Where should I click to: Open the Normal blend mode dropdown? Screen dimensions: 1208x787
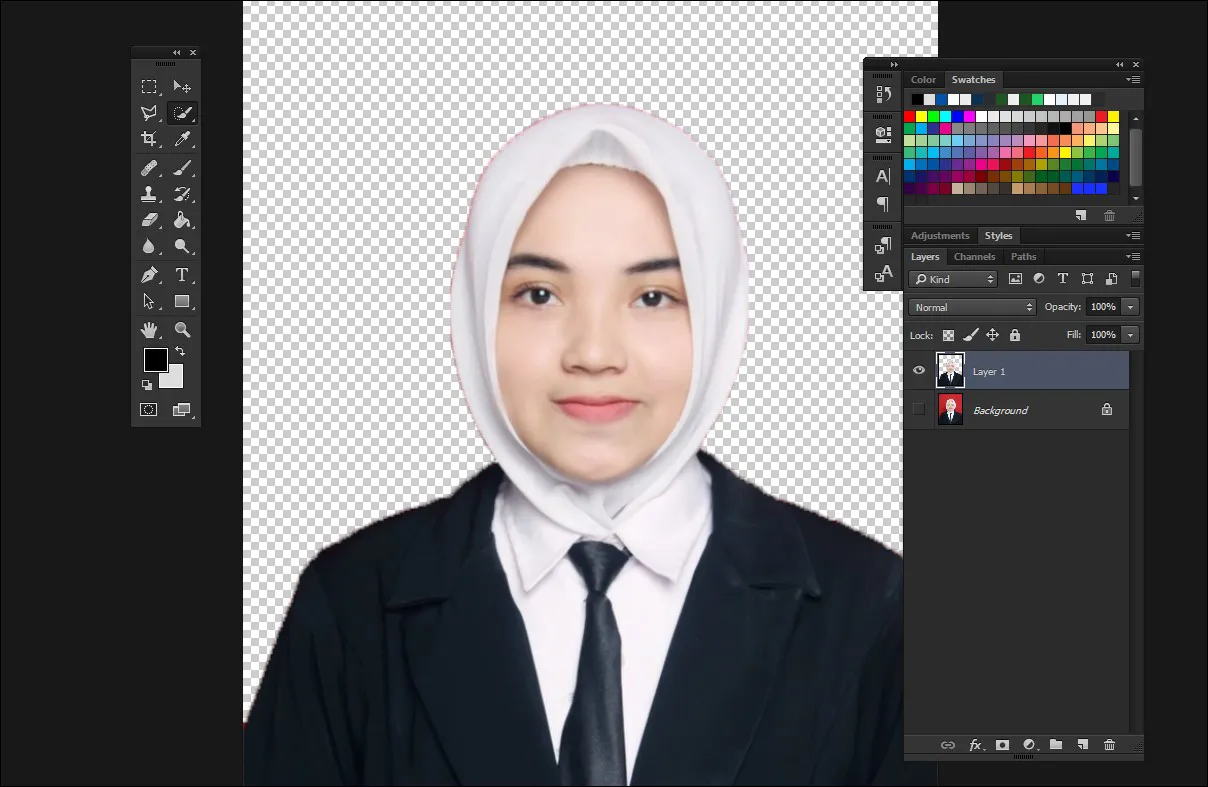tap(971, 307)
